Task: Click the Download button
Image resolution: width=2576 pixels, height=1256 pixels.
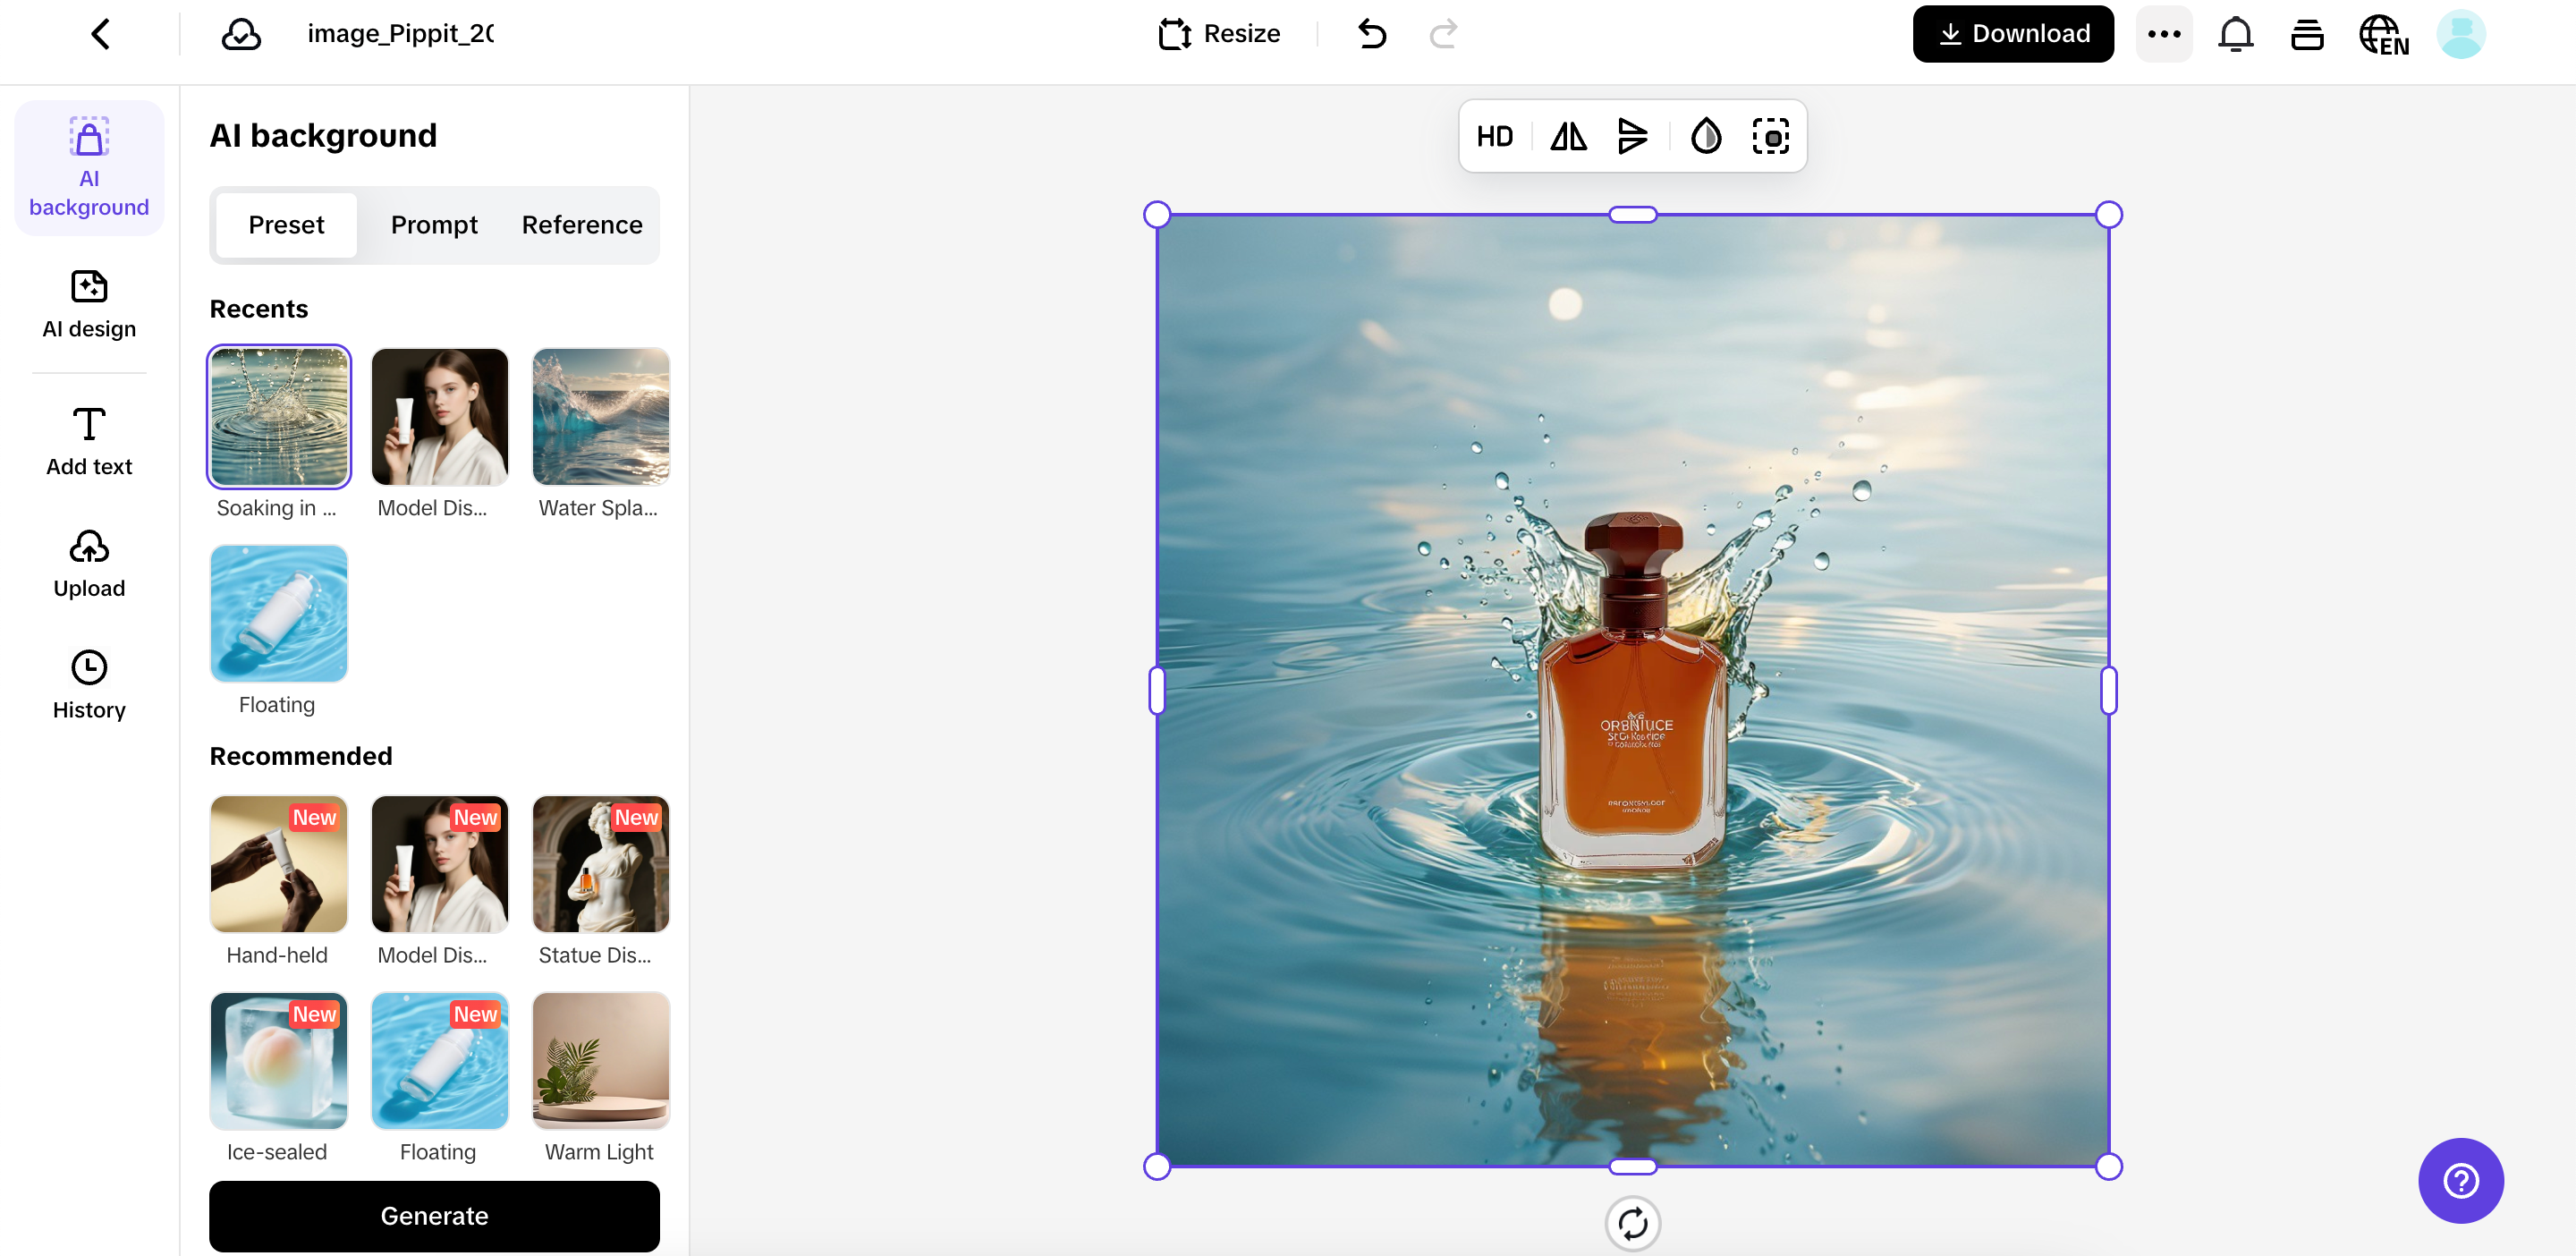Action: (x=2012, y=34)
